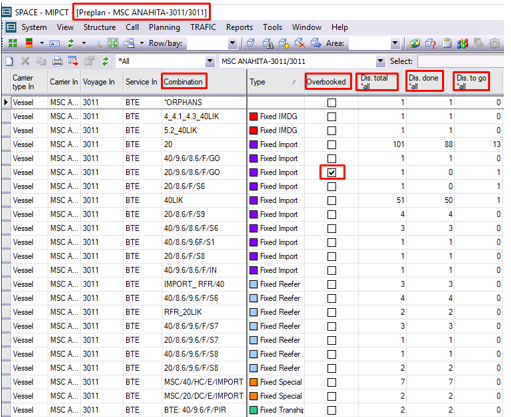Click the green grid layout icon beside magnifier

(x=113, y=43)
